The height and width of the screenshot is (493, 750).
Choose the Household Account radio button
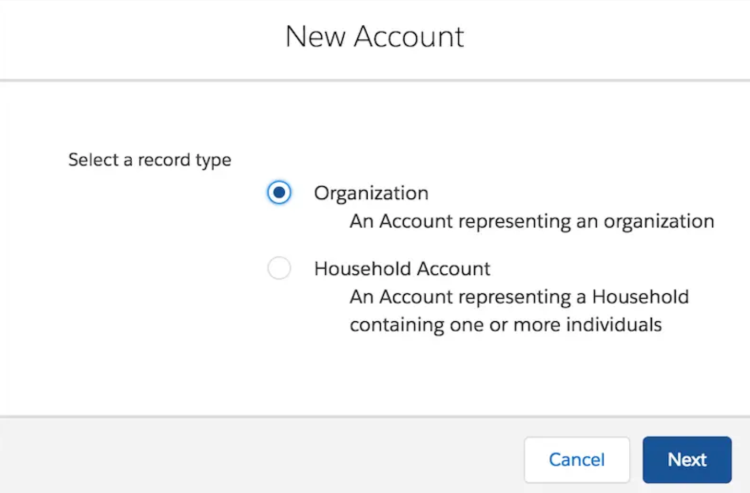(x=279, y=268)
